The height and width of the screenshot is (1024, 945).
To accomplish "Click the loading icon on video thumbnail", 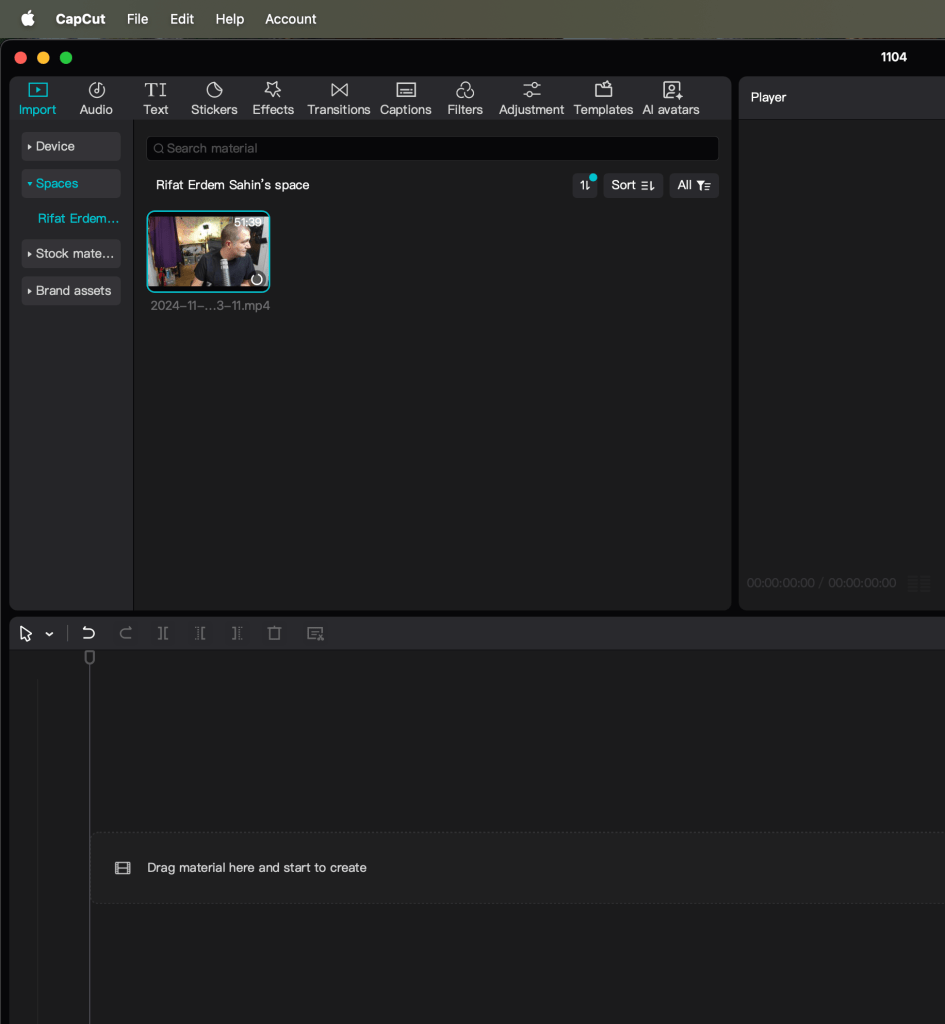I will point(257,279).
